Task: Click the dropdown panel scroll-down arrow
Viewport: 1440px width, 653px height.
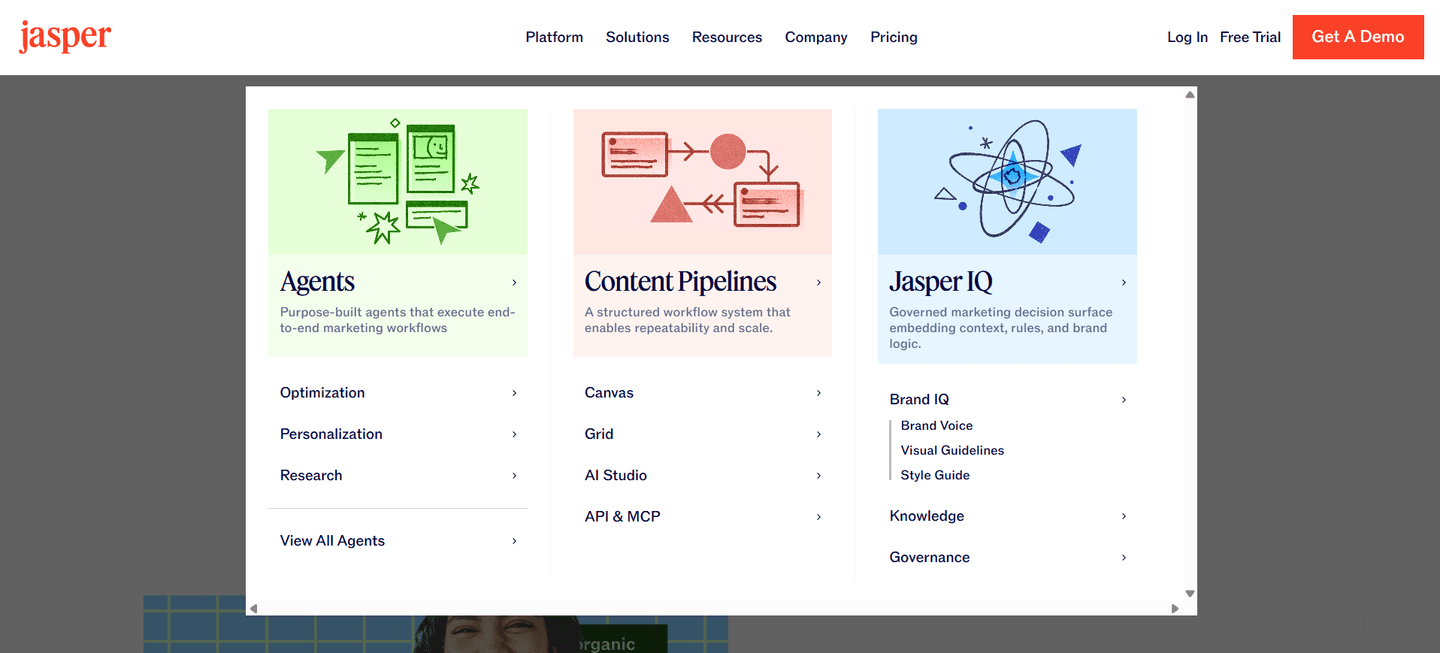Action: pyautogui.click(x=1190, y=594)
